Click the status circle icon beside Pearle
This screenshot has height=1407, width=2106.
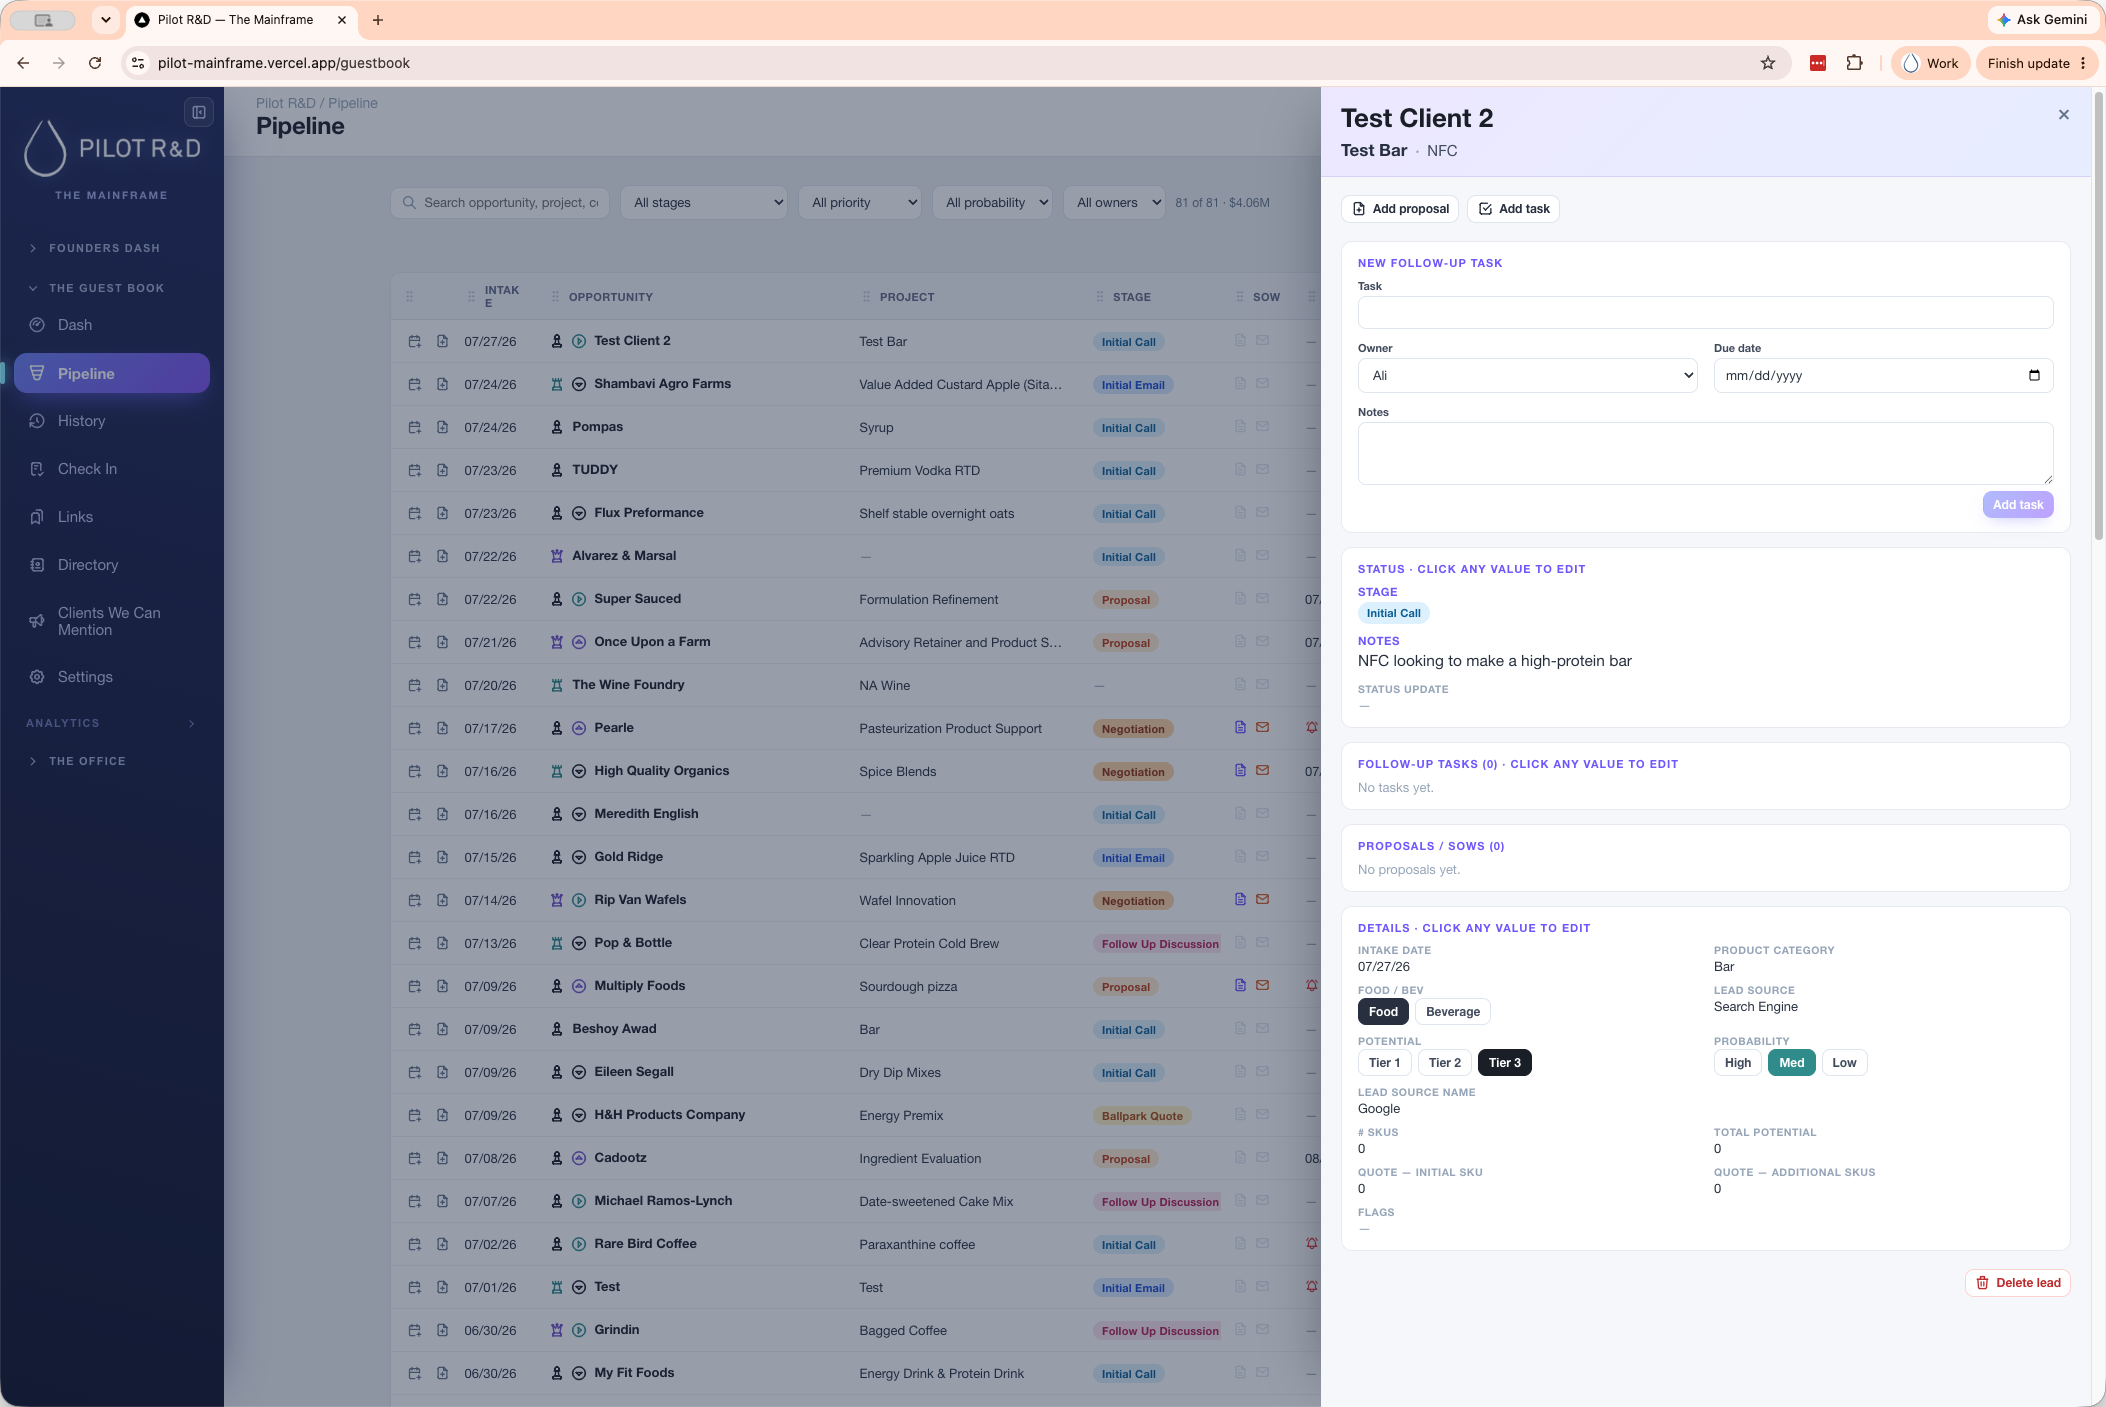click(x=579, y=729)
